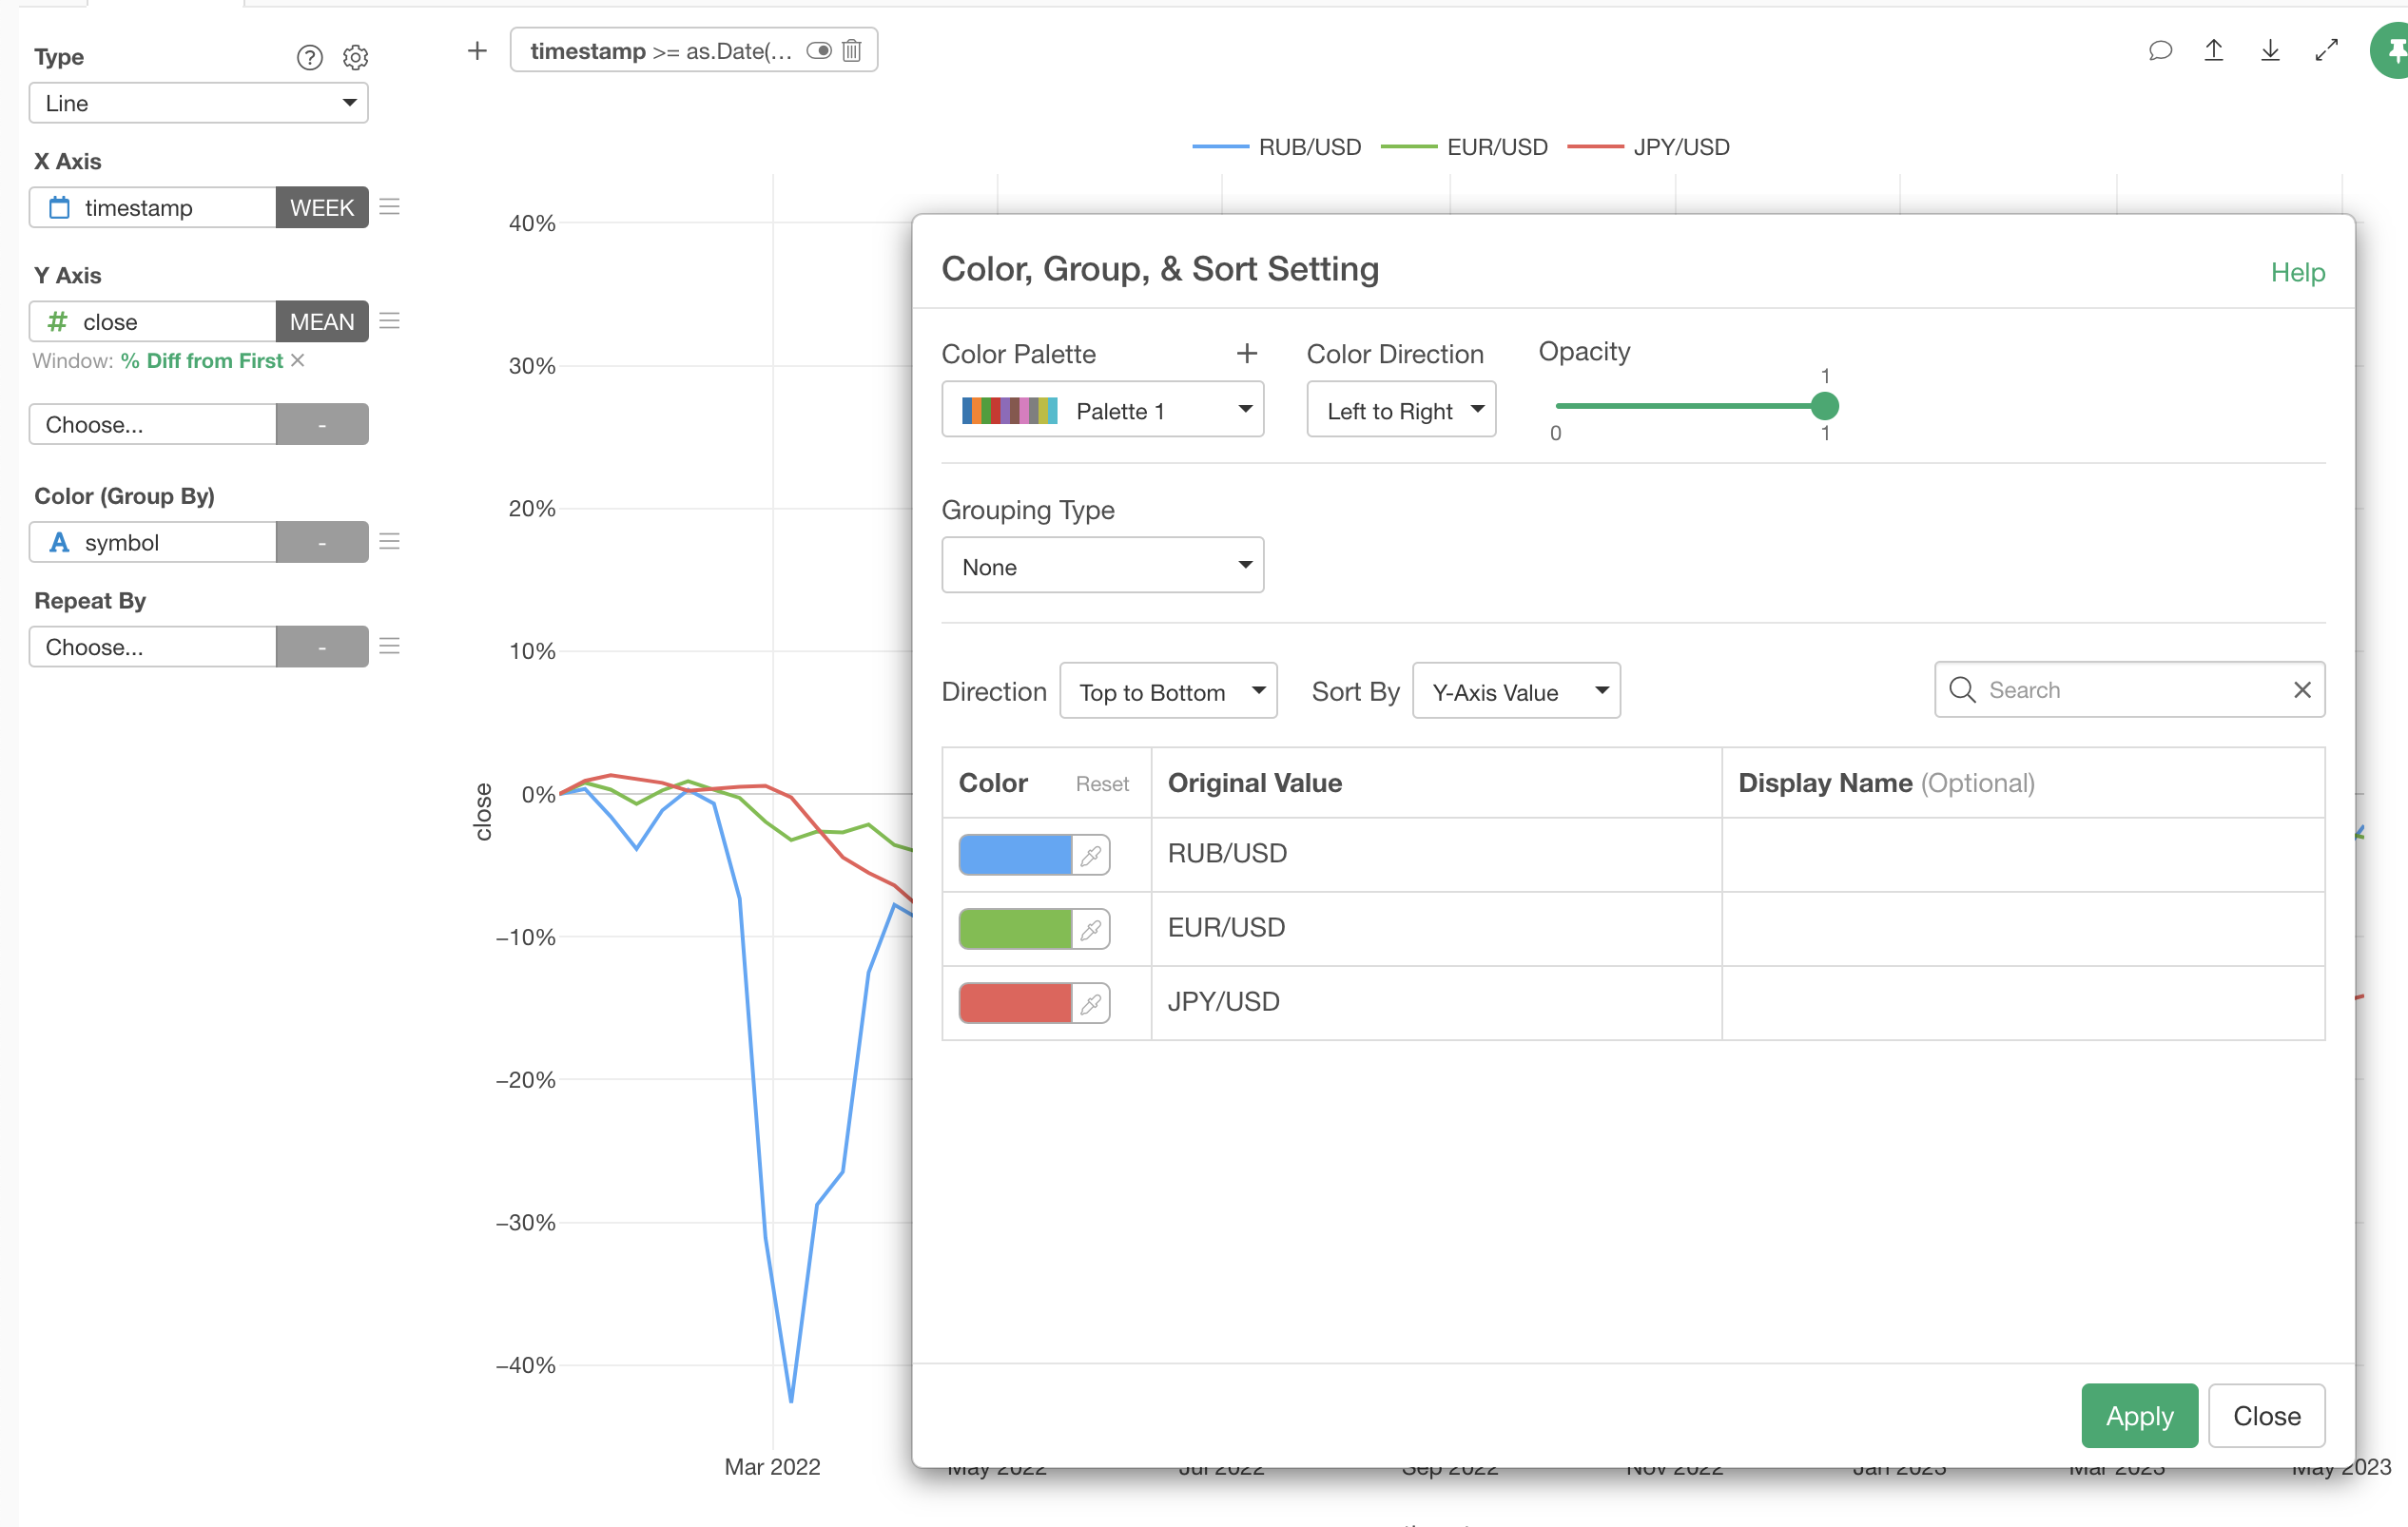
Task: Pick color with JPY/USD eyedropper
Action: coord(1091,1003)
